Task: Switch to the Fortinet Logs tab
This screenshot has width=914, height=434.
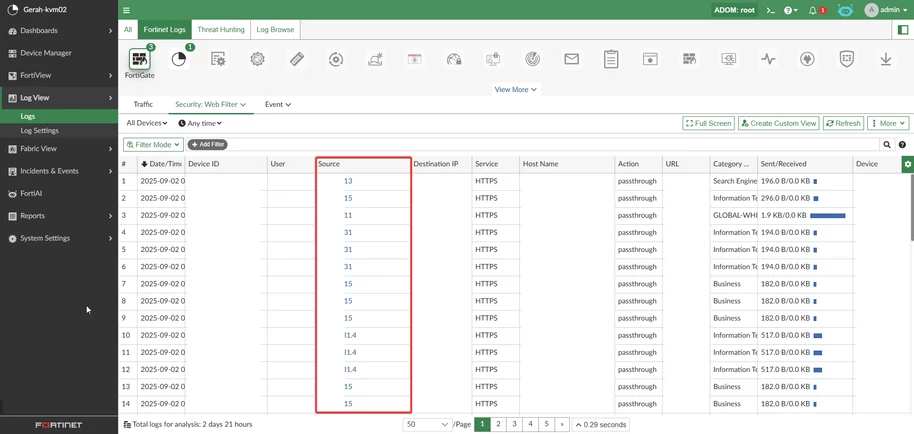Action: coord(165,29)
